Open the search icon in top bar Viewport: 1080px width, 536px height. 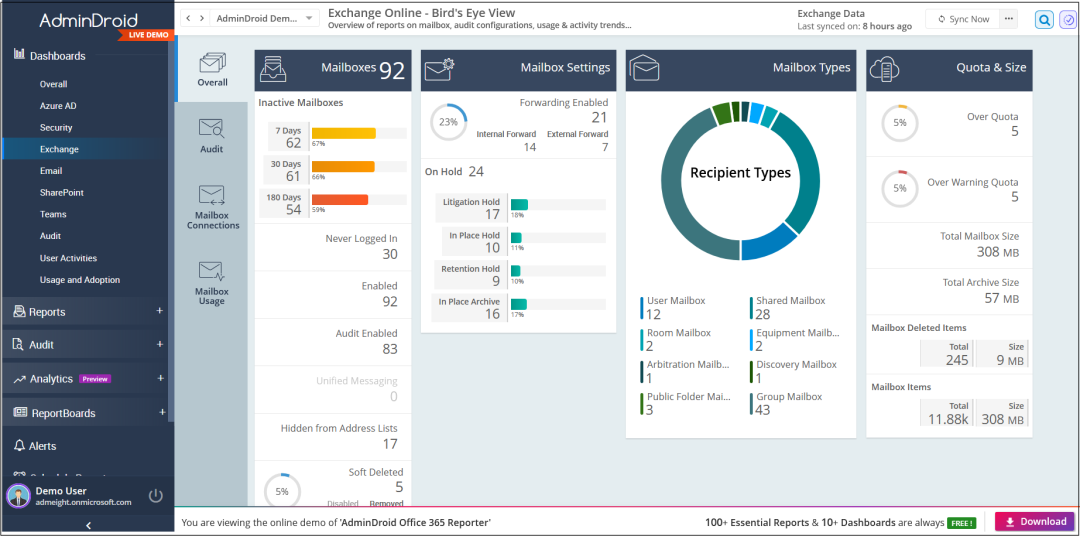[1044, 19]
